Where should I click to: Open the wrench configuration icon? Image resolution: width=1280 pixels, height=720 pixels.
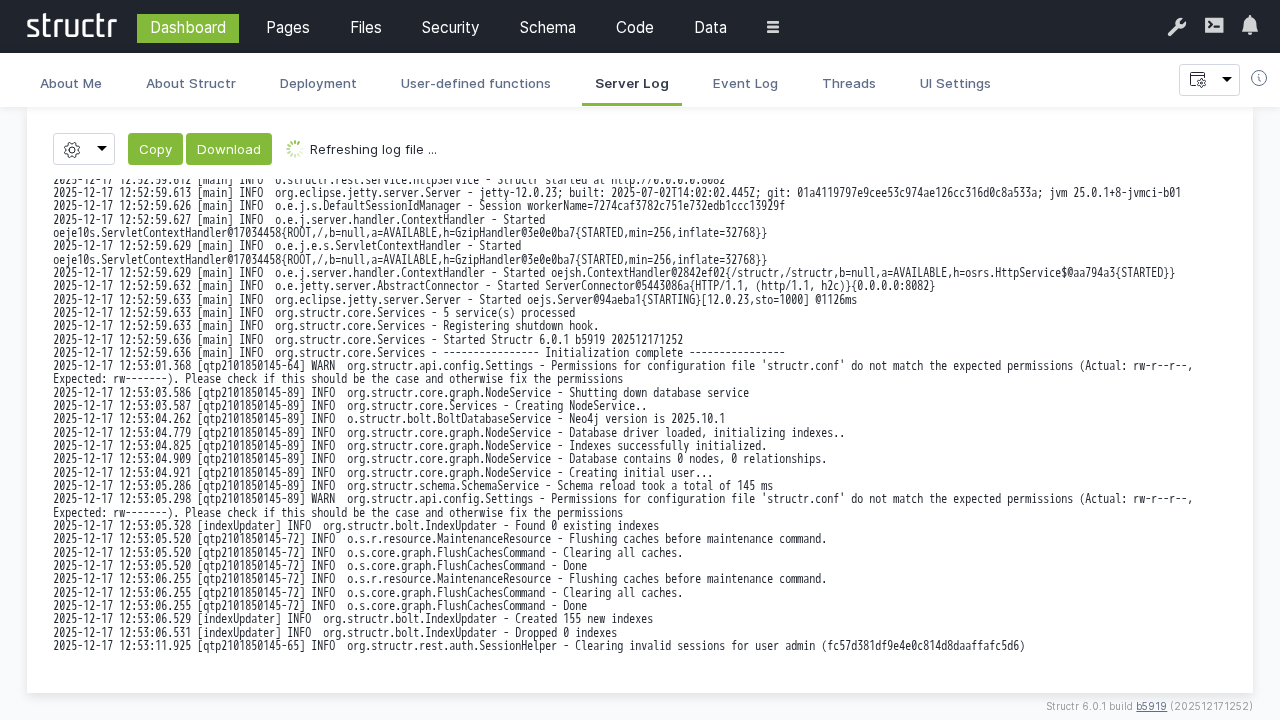[1177, 27]
